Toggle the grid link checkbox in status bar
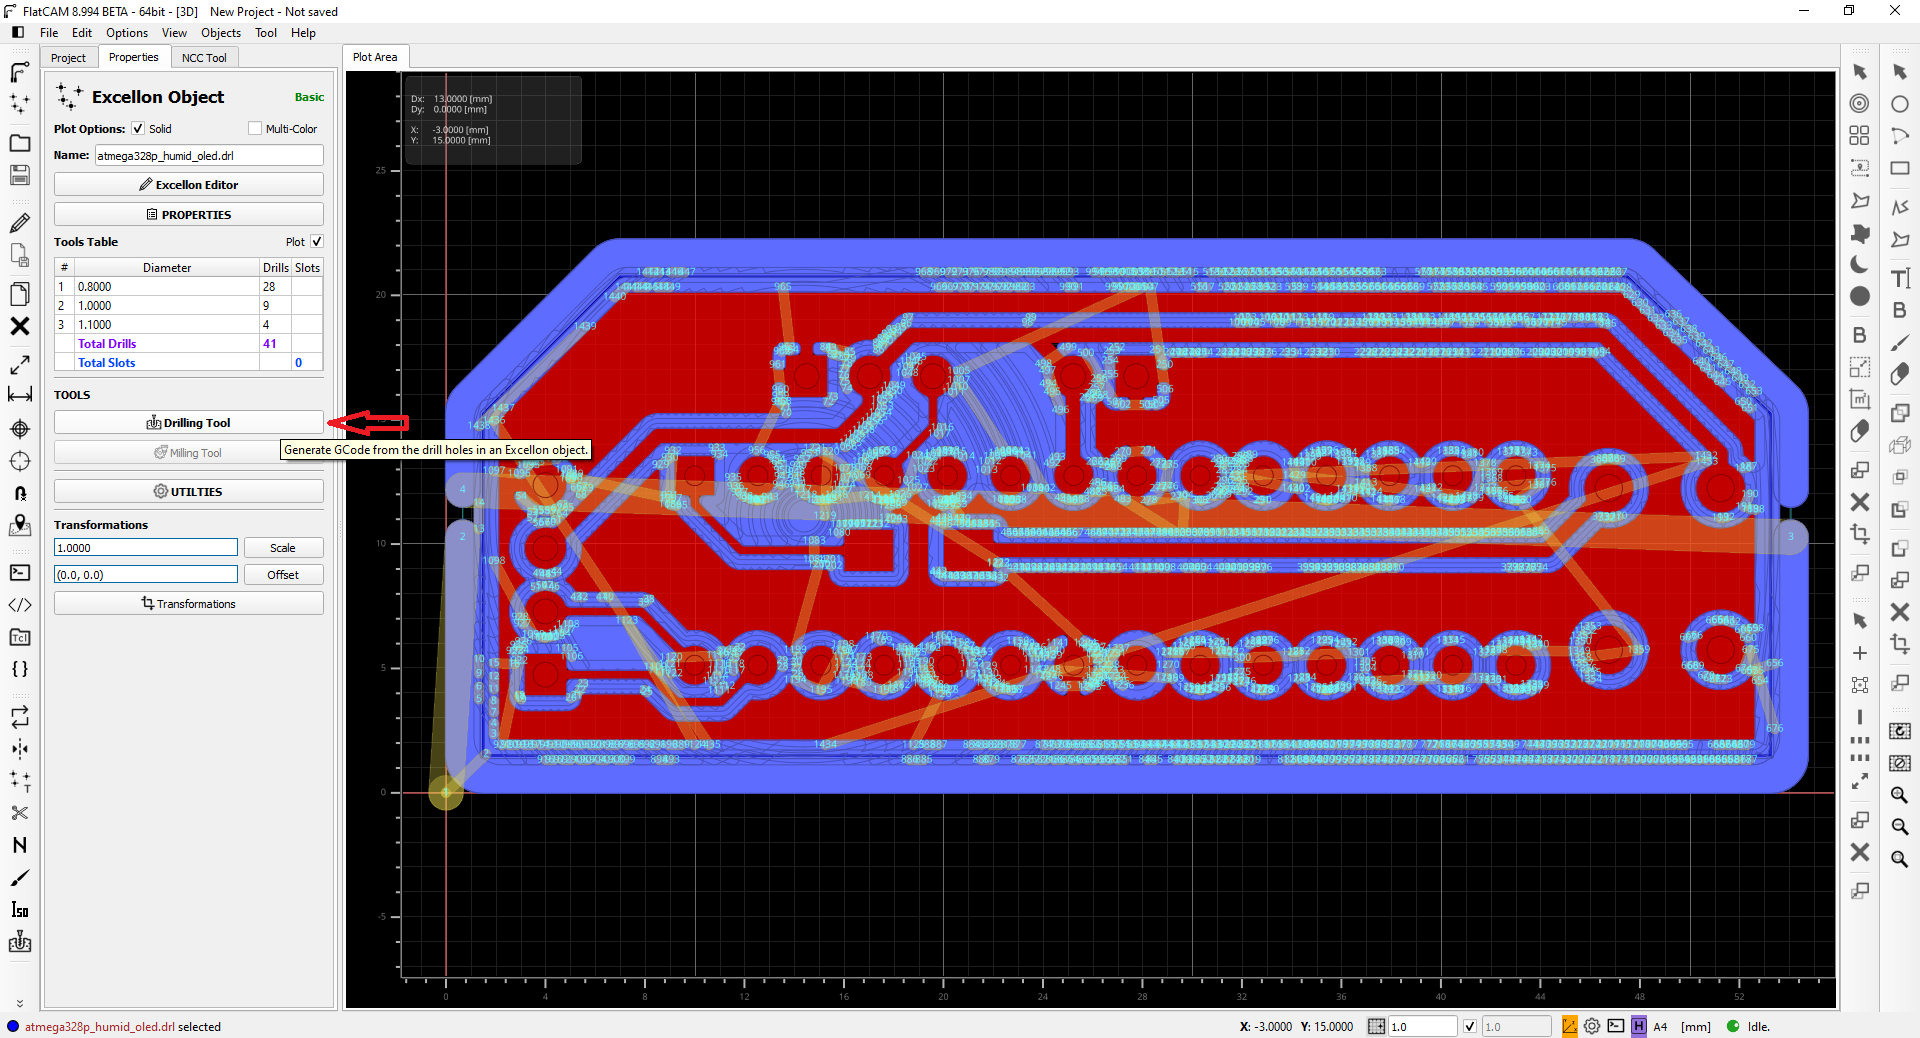 coord(1469,1026)
